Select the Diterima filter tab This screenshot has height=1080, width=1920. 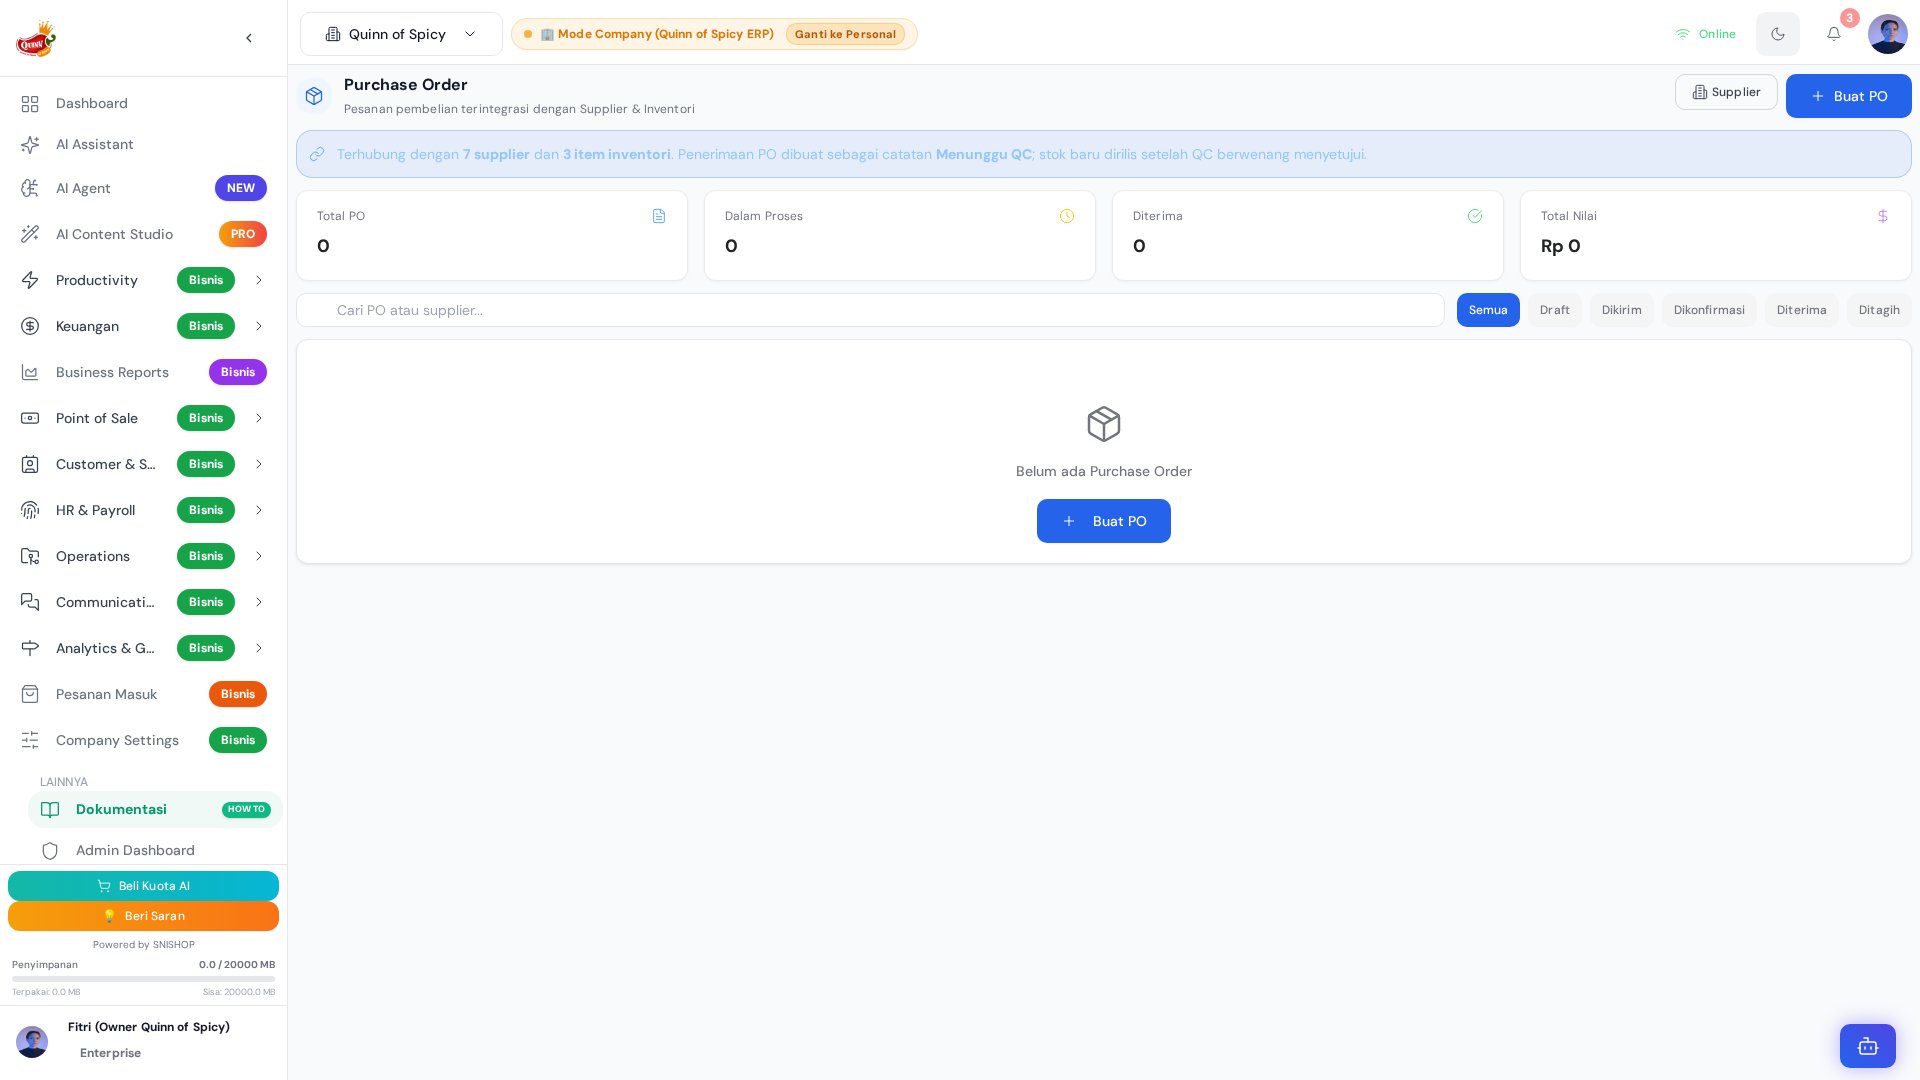1801,310
